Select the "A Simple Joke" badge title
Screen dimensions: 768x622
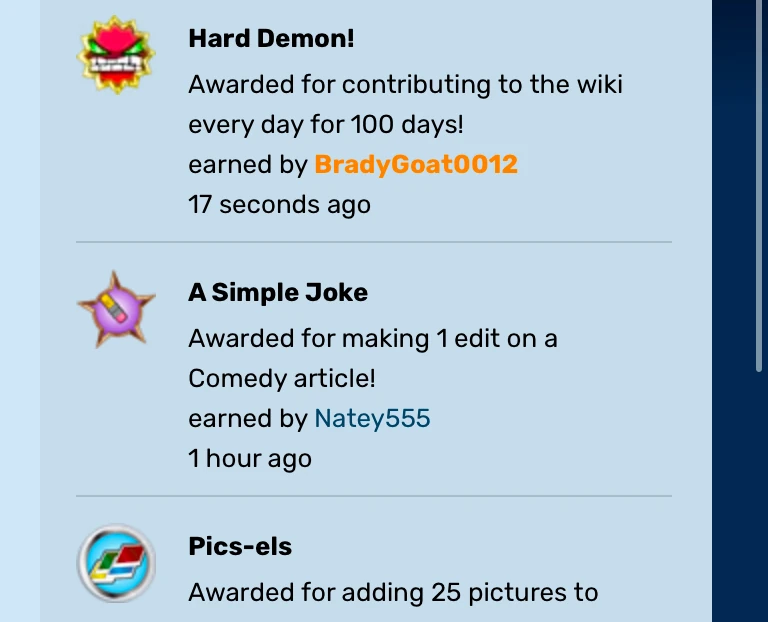[x=278, y=293]
